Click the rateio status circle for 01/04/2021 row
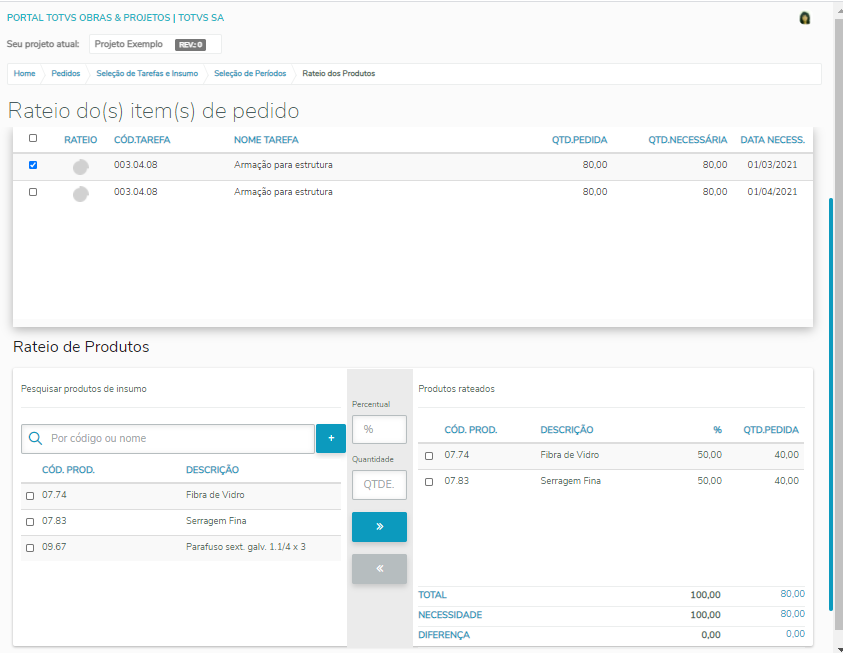Image resolution: width=843 pixels, height=653 pixels. tap(81, 193)
